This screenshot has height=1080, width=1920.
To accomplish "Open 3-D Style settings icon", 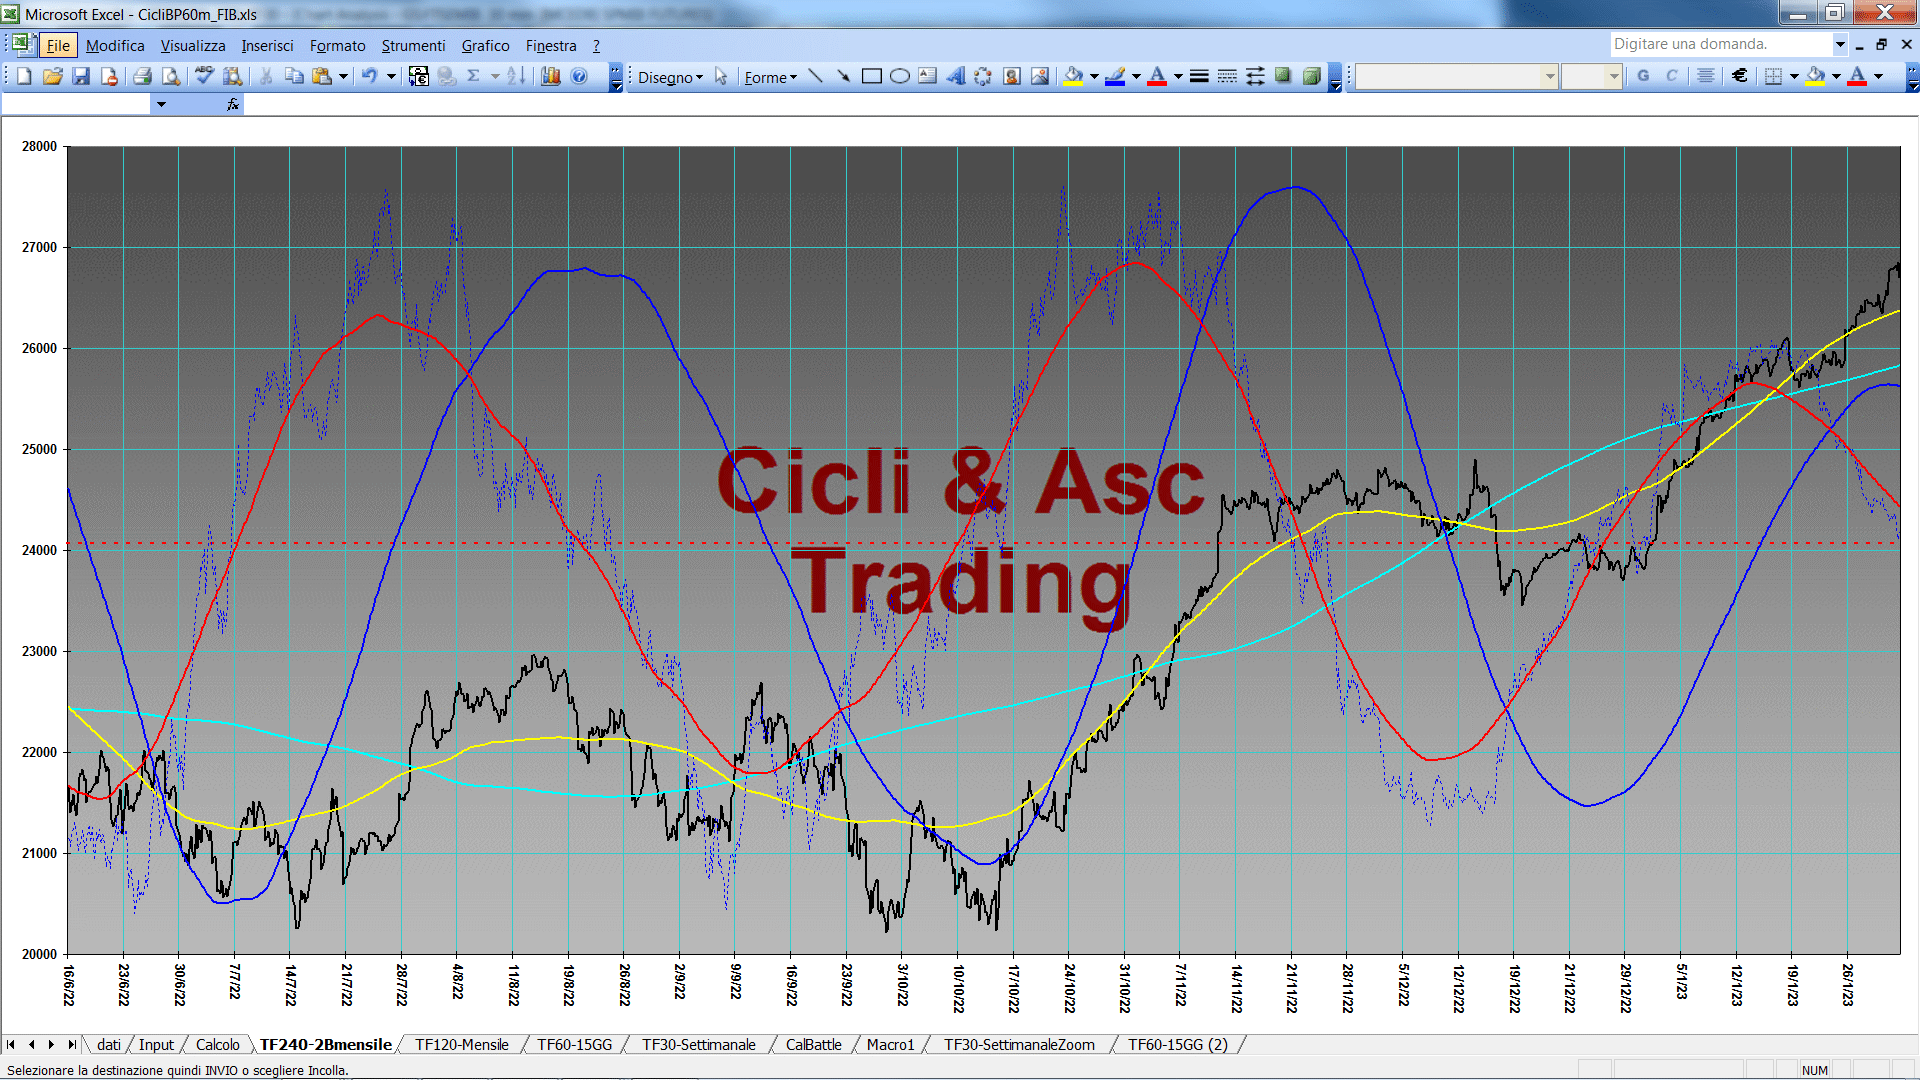I will [1311, 77].
